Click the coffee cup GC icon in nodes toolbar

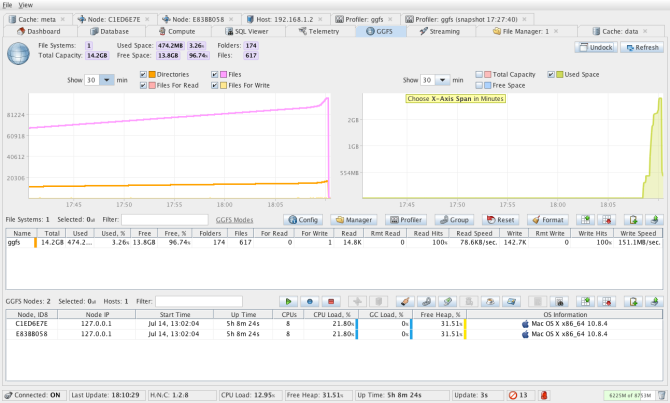(x=490, y=301)
